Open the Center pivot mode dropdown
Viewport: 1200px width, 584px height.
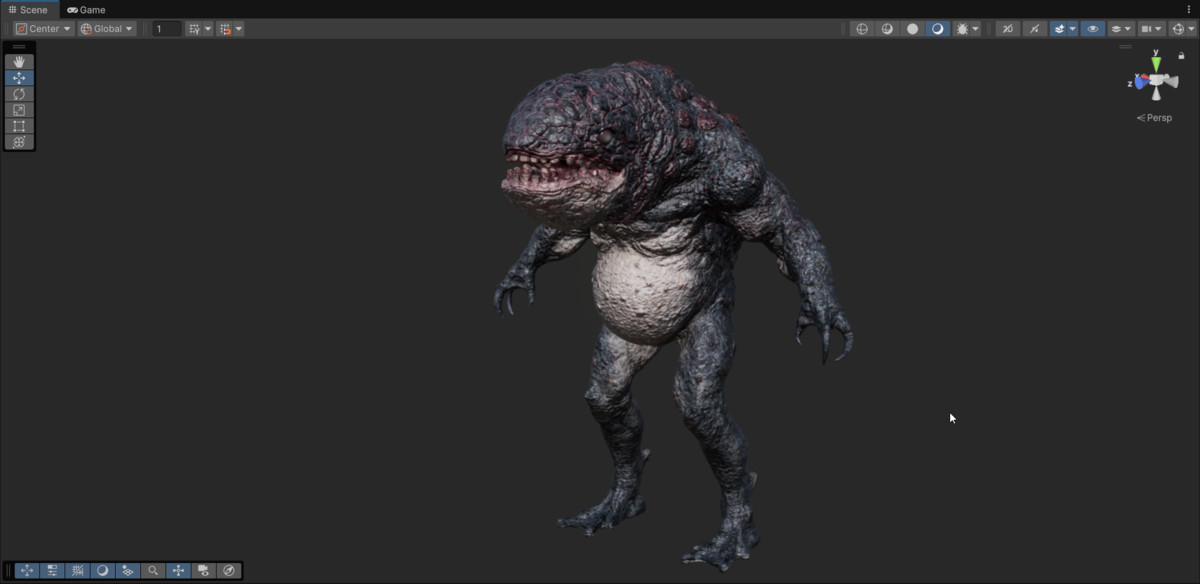pyautogui.click(x=43, y=29)
